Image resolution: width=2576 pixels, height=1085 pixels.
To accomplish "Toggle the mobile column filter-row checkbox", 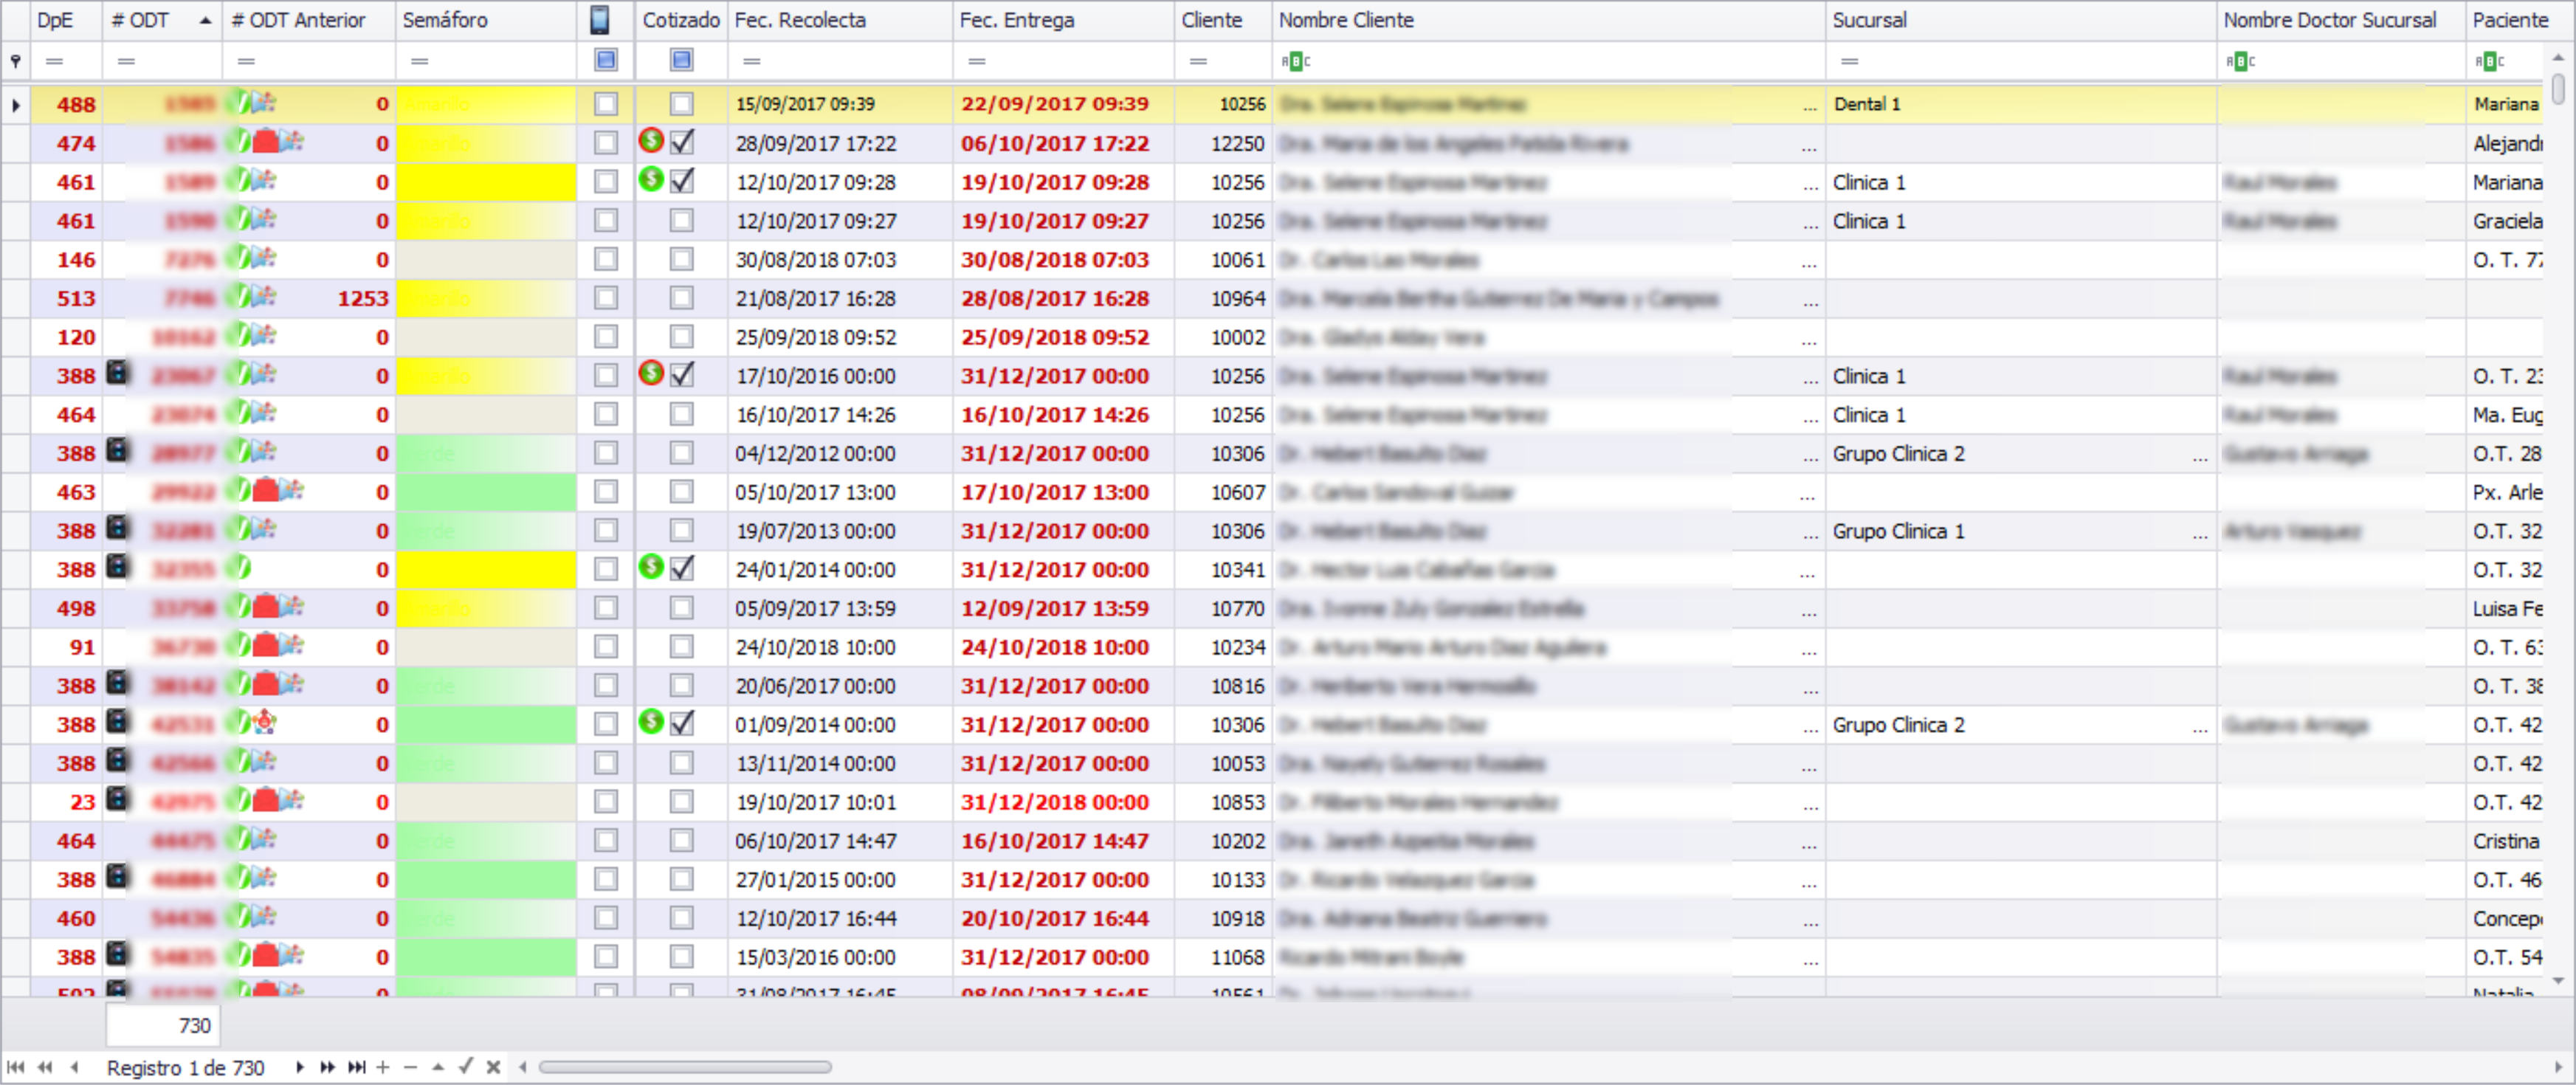I will 606,60.
